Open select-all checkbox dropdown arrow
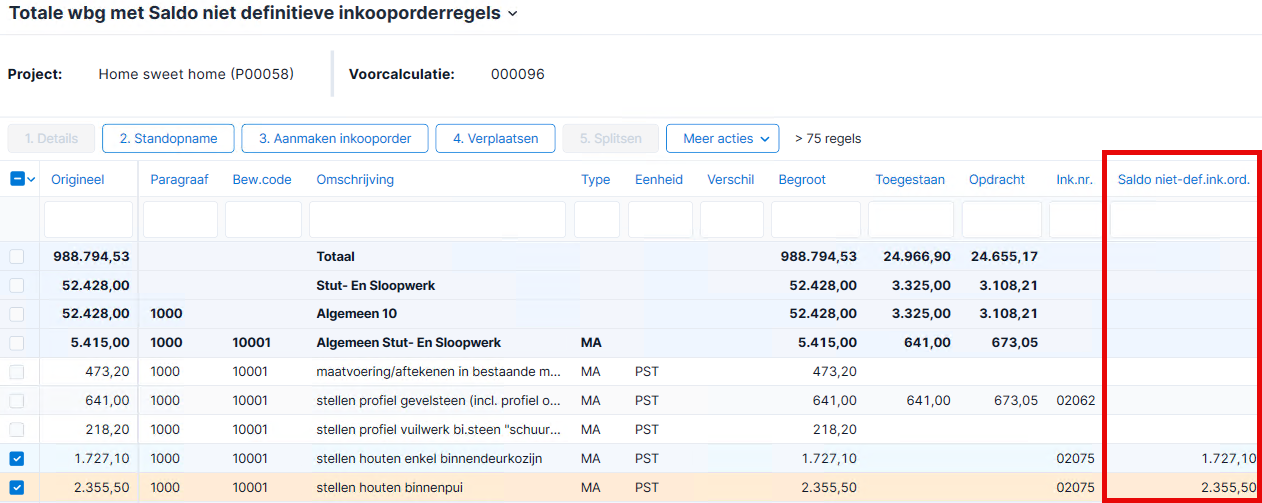Viewport: 1262px width, 503px height. point(31,179)
